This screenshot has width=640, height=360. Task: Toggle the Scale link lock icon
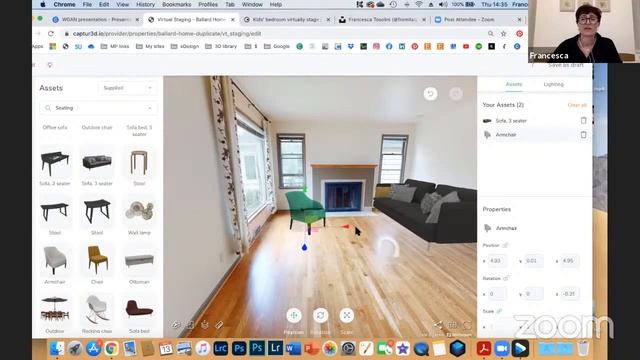(499, 311)
